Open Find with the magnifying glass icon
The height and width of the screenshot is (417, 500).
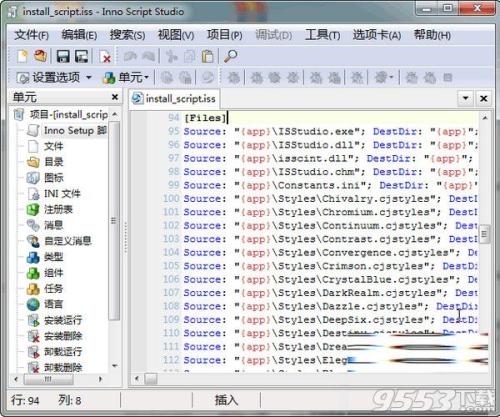230,56
